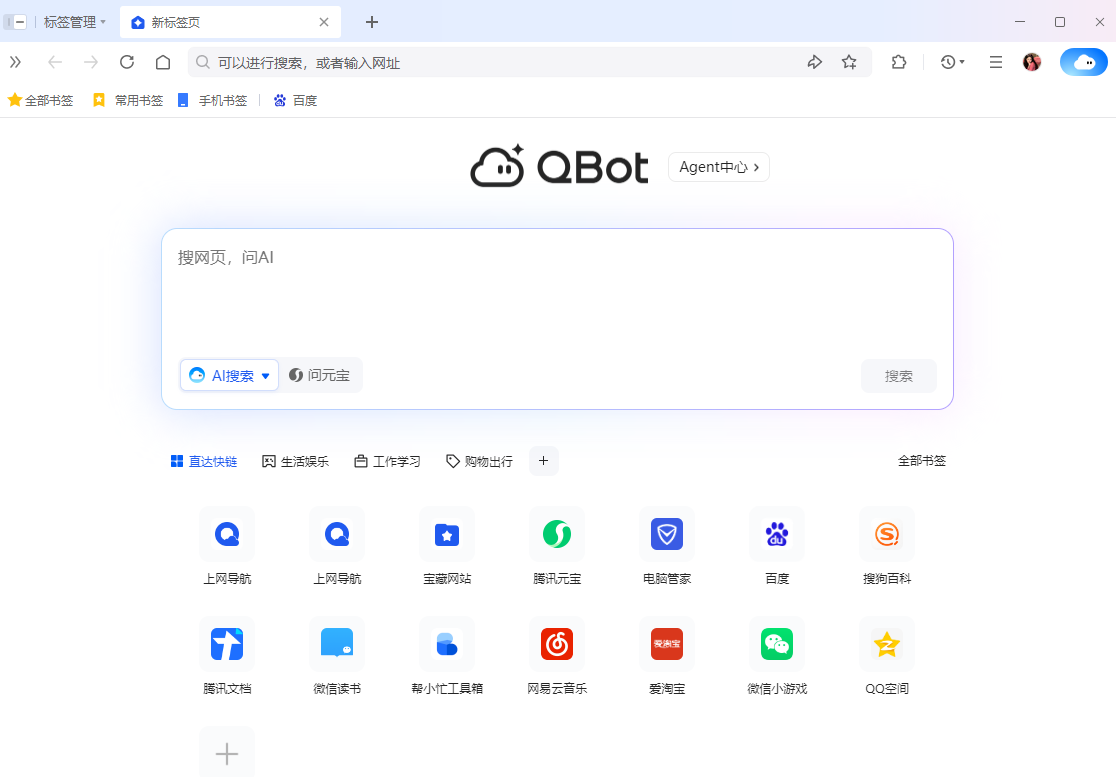Click the extensions puzzle icon

pos(898,61)
